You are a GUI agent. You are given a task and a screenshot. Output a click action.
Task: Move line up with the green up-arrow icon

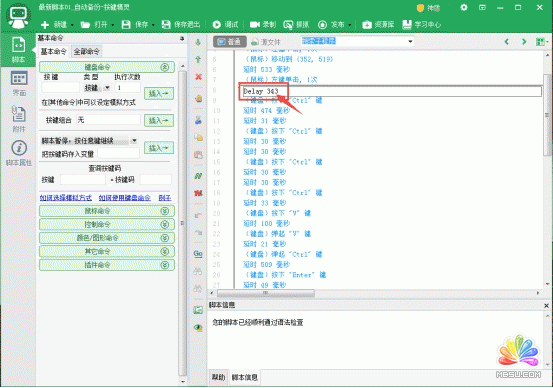198,59
